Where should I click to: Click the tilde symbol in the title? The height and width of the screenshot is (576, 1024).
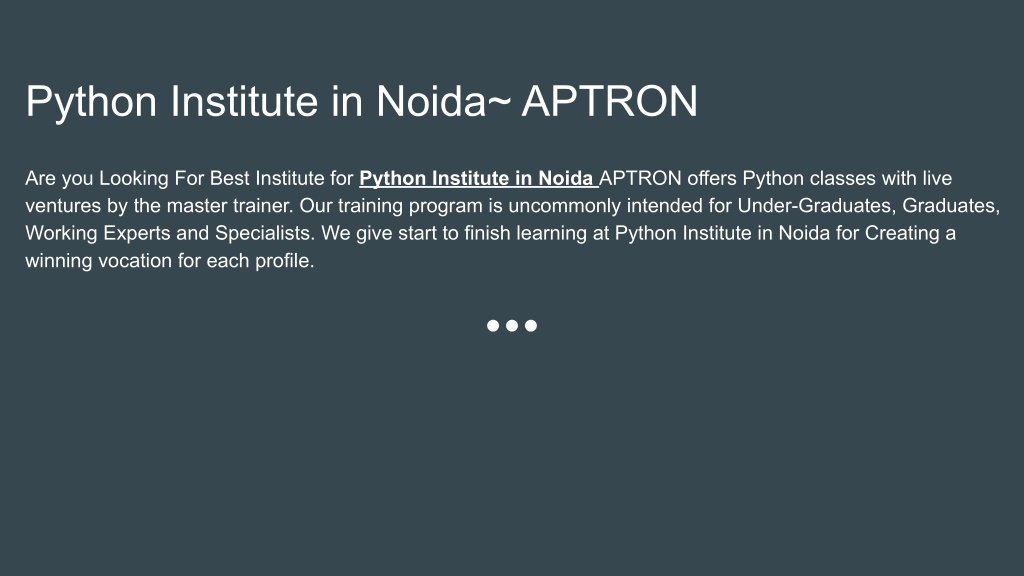(x=499, y=101)
